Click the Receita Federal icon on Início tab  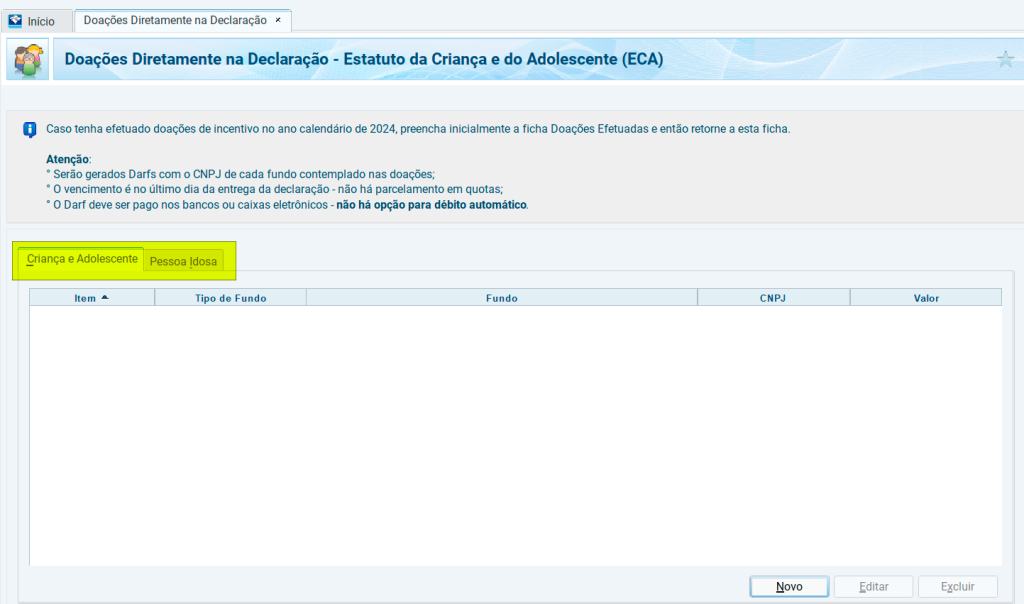(x=15, y=21)
